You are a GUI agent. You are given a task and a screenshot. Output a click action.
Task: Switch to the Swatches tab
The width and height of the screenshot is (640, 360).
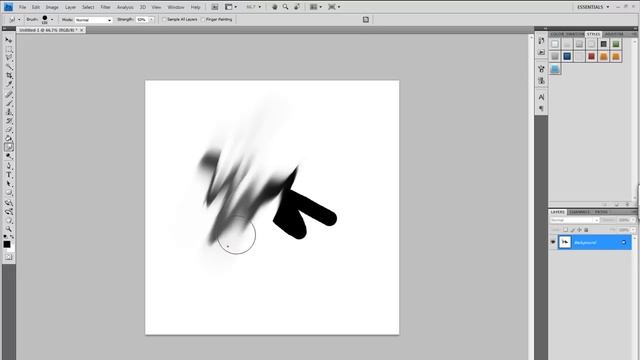(576, 34)
